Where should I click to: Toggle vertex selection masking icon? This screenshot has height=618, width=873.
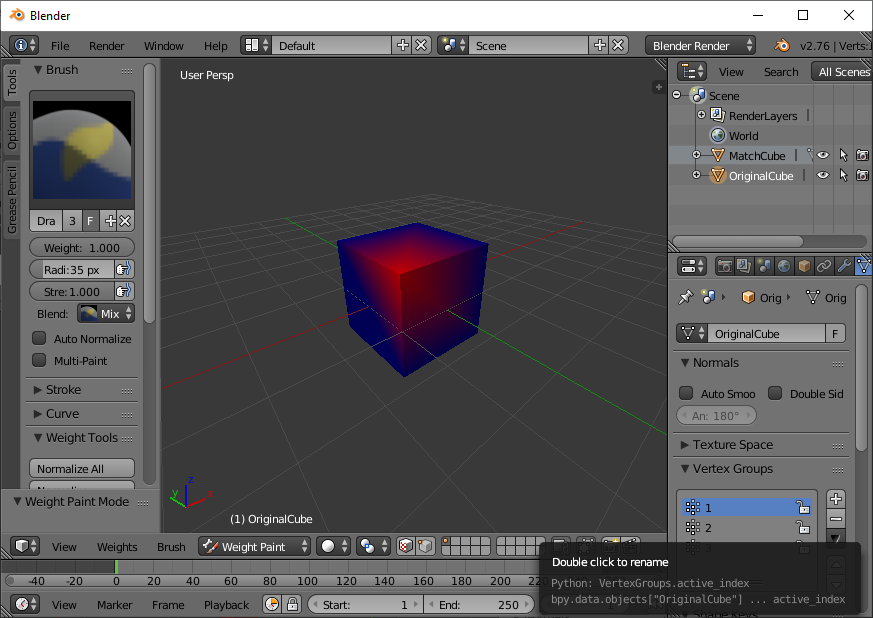(x=425, y=546)
